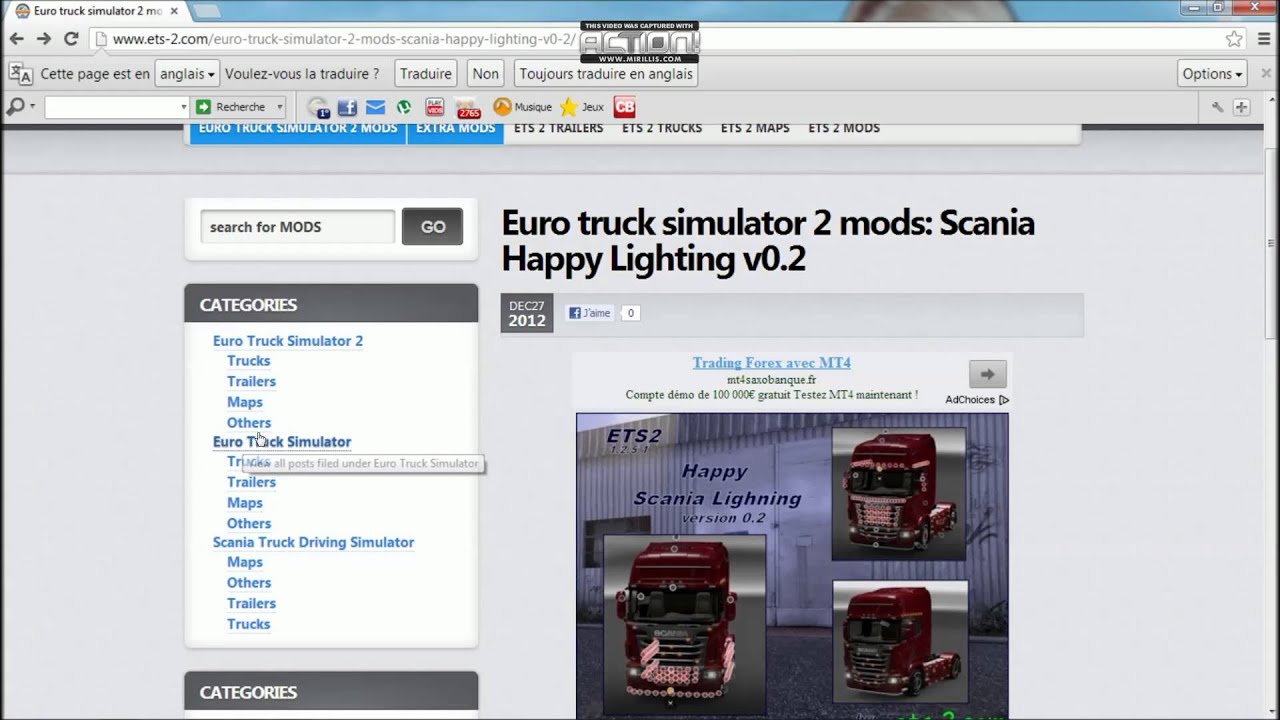The image size is (1280, 720).
Task: Open Maps under Euro Truck Simulator
Action: click(245, 503)
